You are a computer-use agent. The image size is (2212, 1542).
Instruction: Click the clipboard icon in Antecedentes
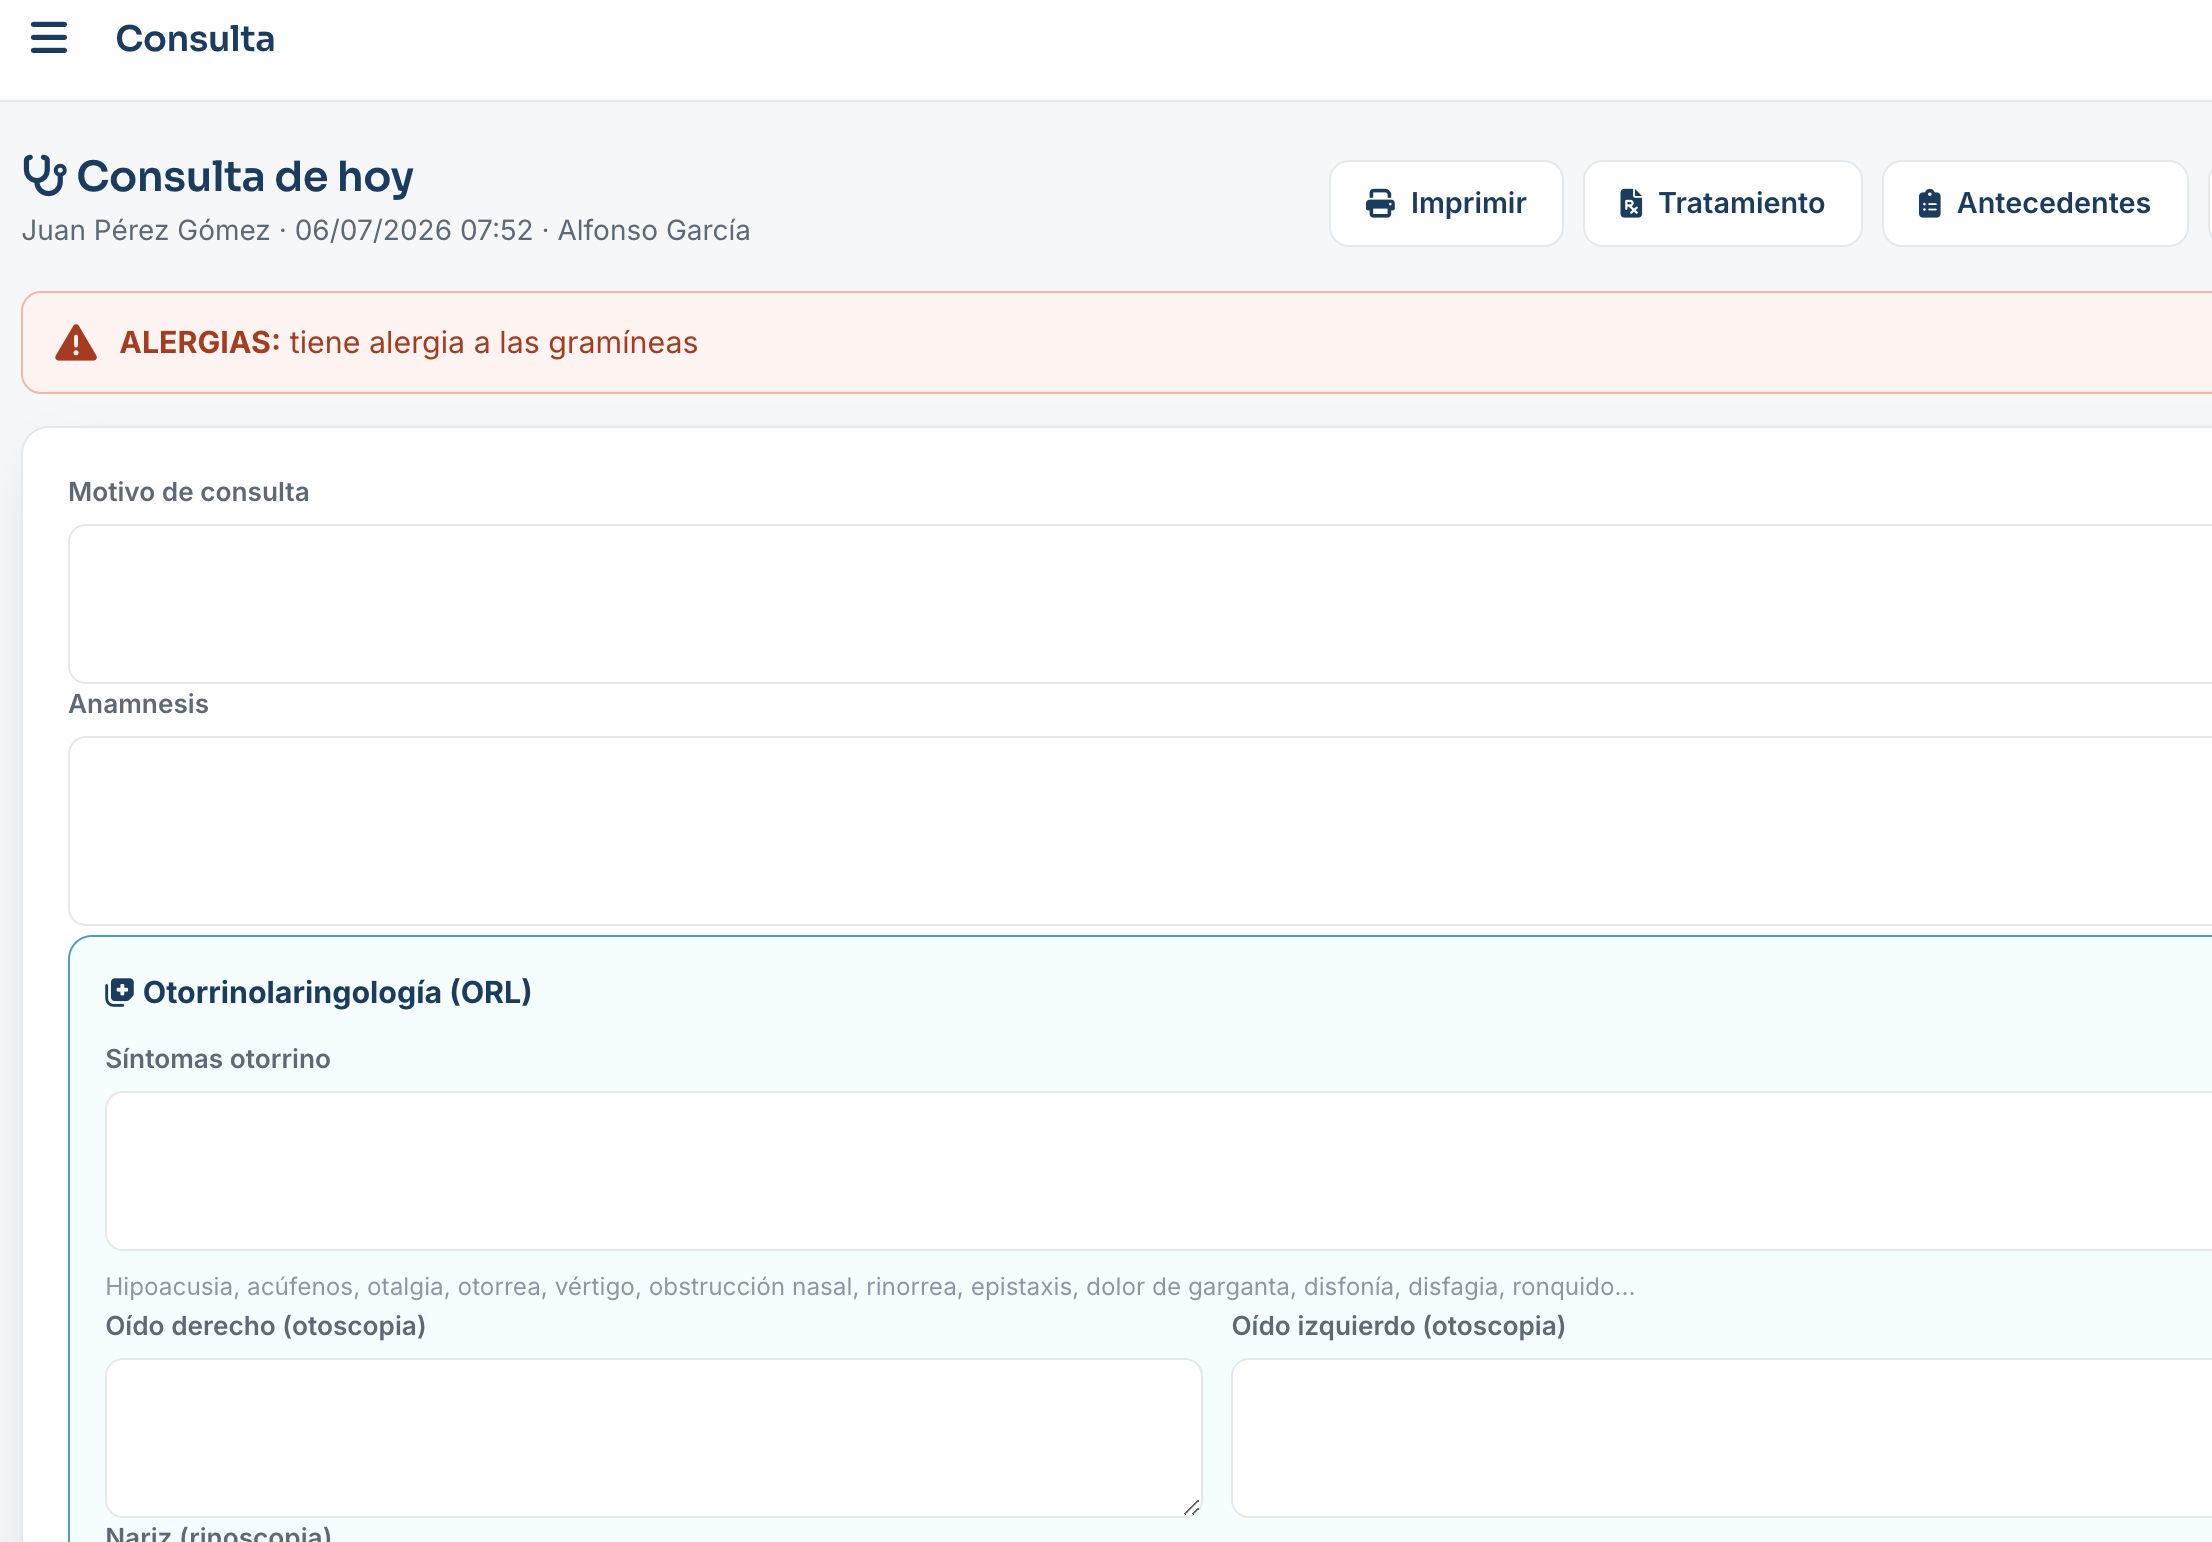[1930, 203]
